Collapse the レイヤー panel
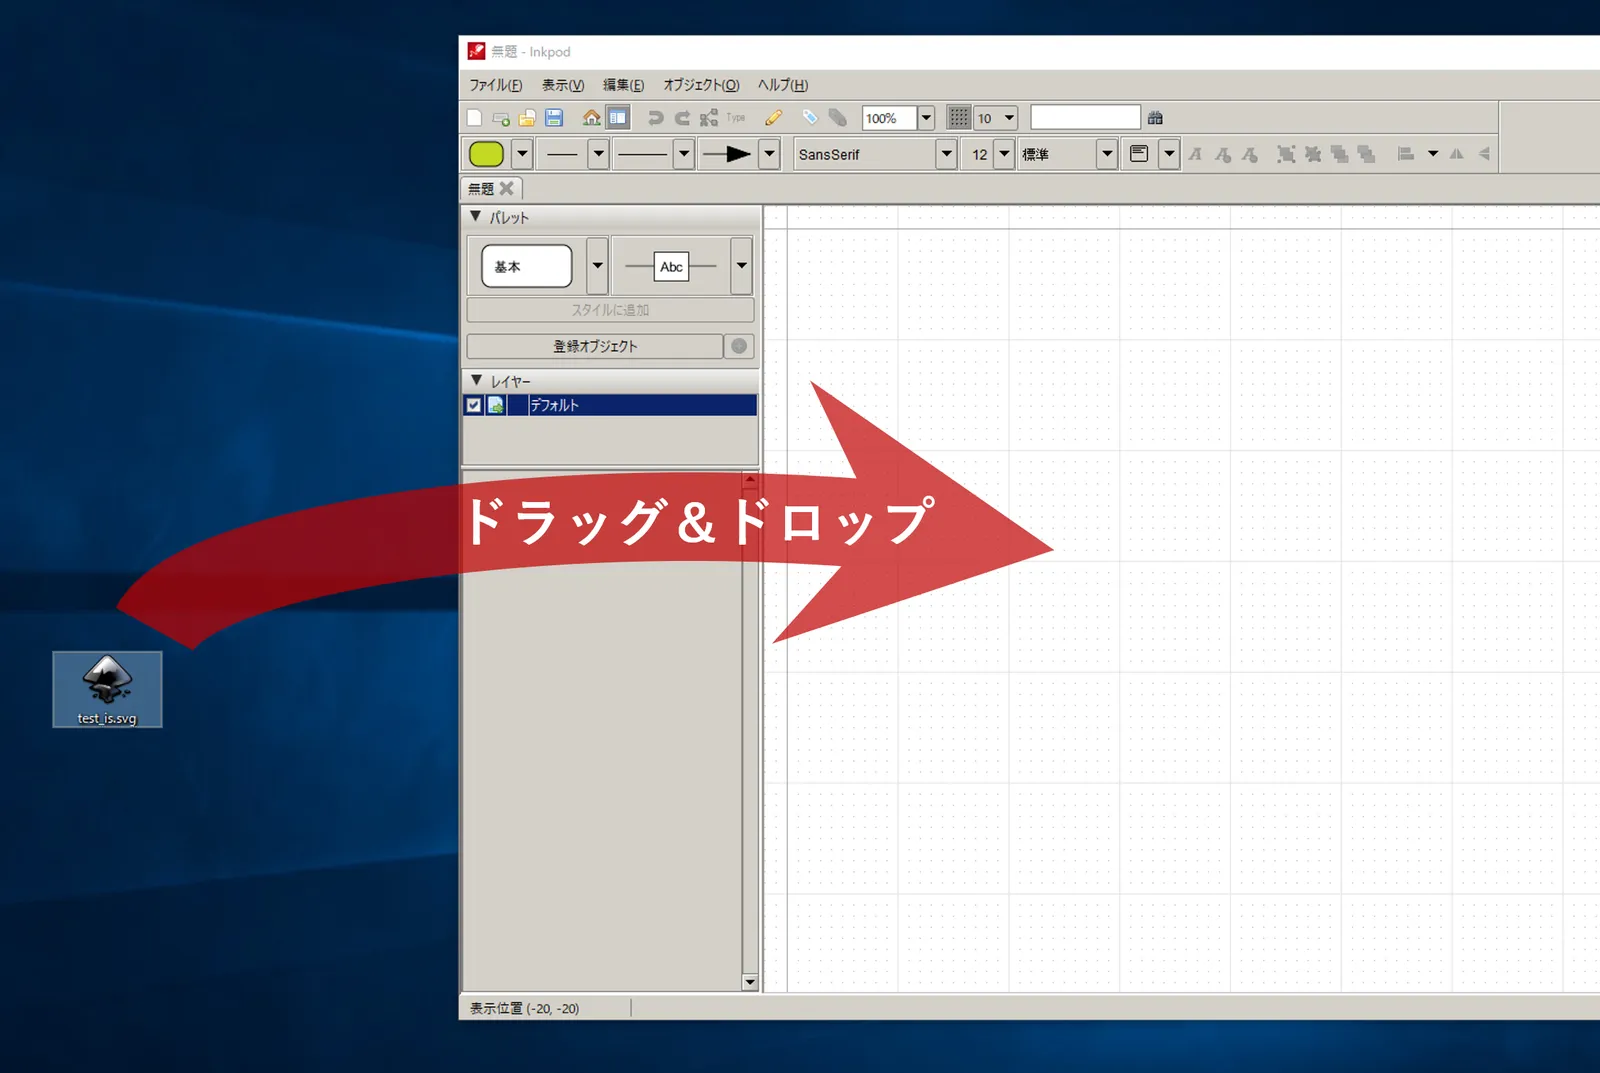Viewport: 1600px width, 1073px height. (x=476, y=380)
